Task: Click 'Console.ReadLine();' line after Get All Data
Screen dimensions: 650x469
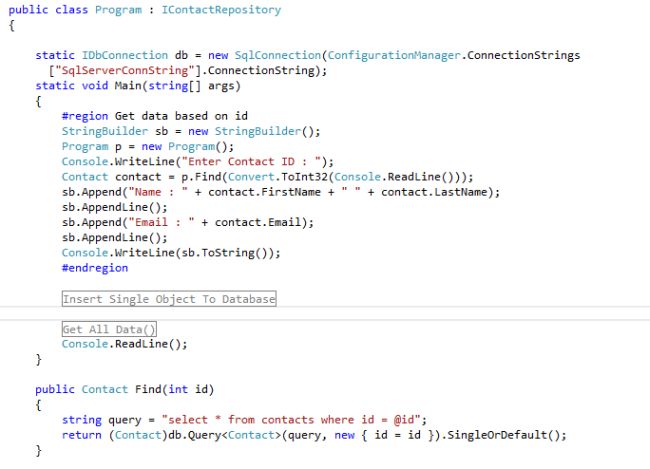Action: point(125,344)
